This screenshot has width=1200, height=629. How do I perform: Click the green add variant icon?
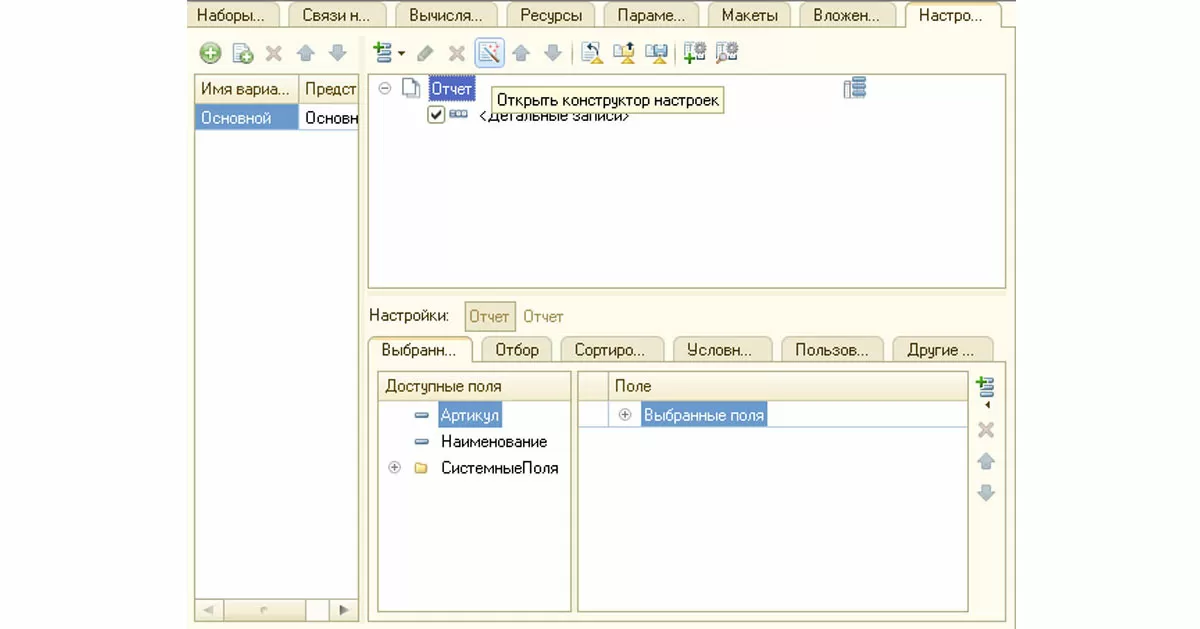click(x=210, y=54)
